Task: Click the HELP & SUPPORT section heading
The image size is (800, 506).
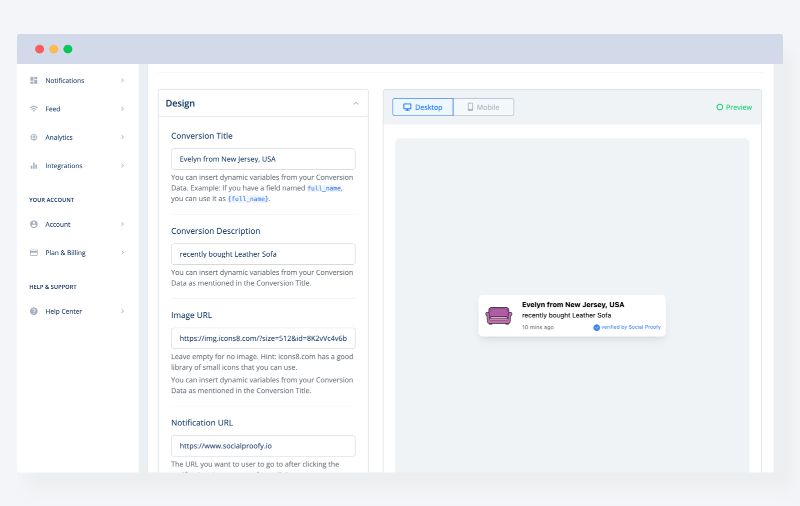Action: [53, 287]
